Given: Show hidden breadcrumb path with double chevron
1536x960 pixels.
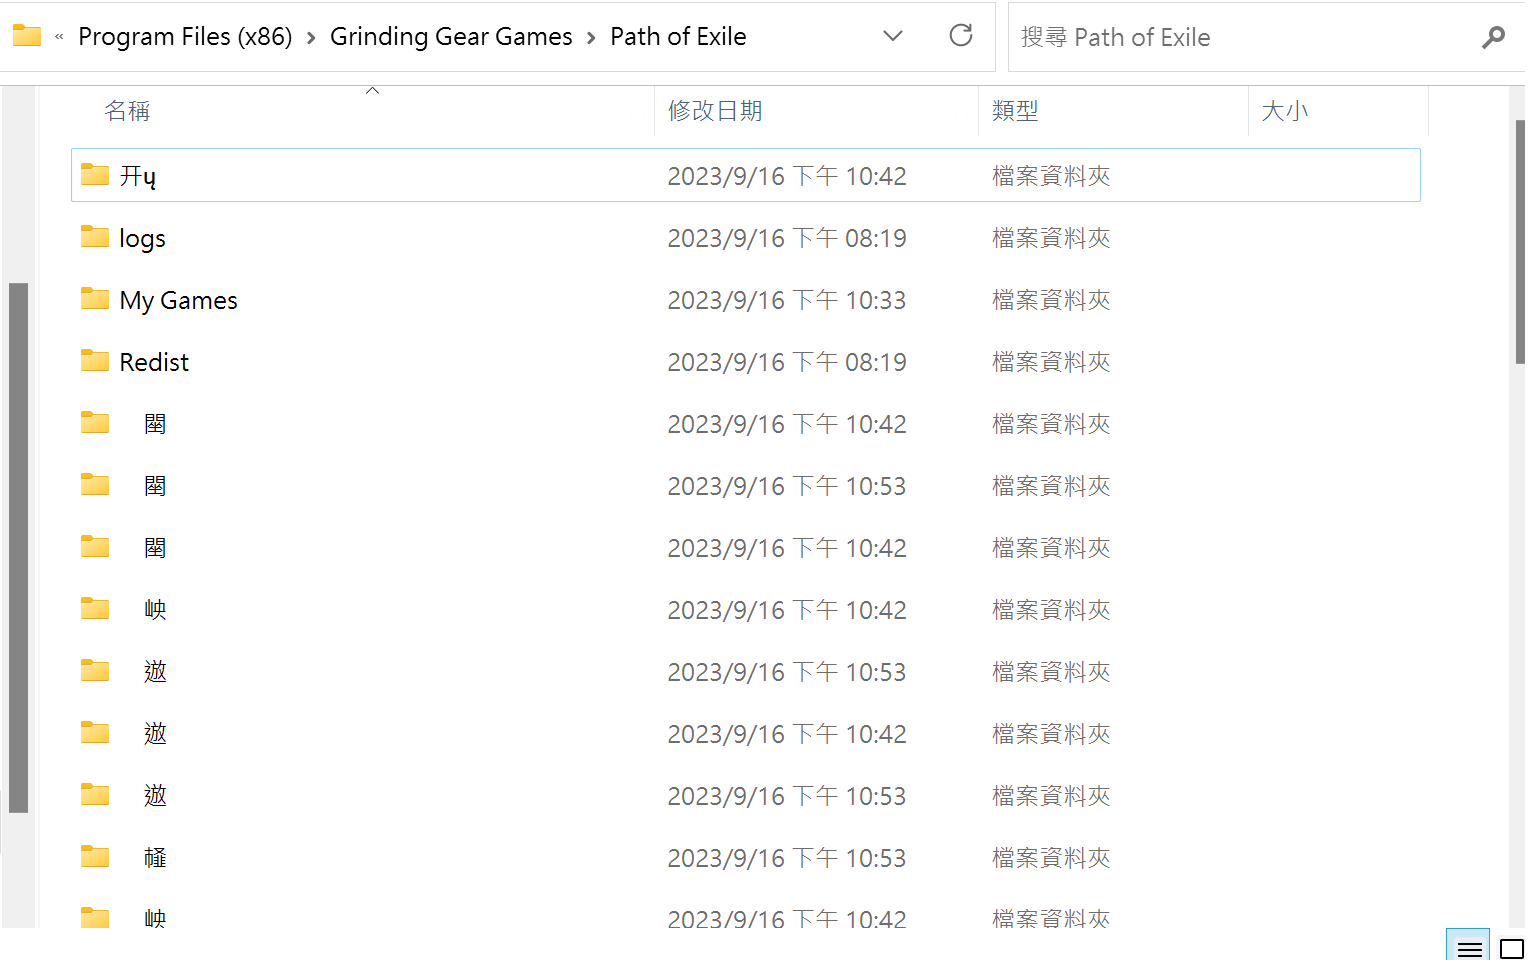Looking at the screenshot, I should [x=59, y=37].
